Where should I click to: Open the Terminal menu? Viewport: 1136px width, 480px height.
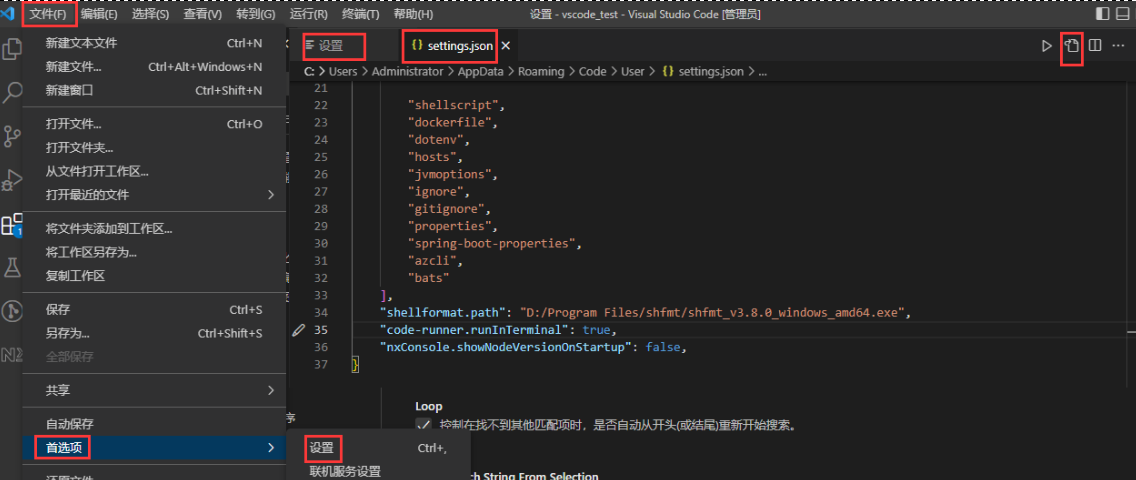pos(361,14)
